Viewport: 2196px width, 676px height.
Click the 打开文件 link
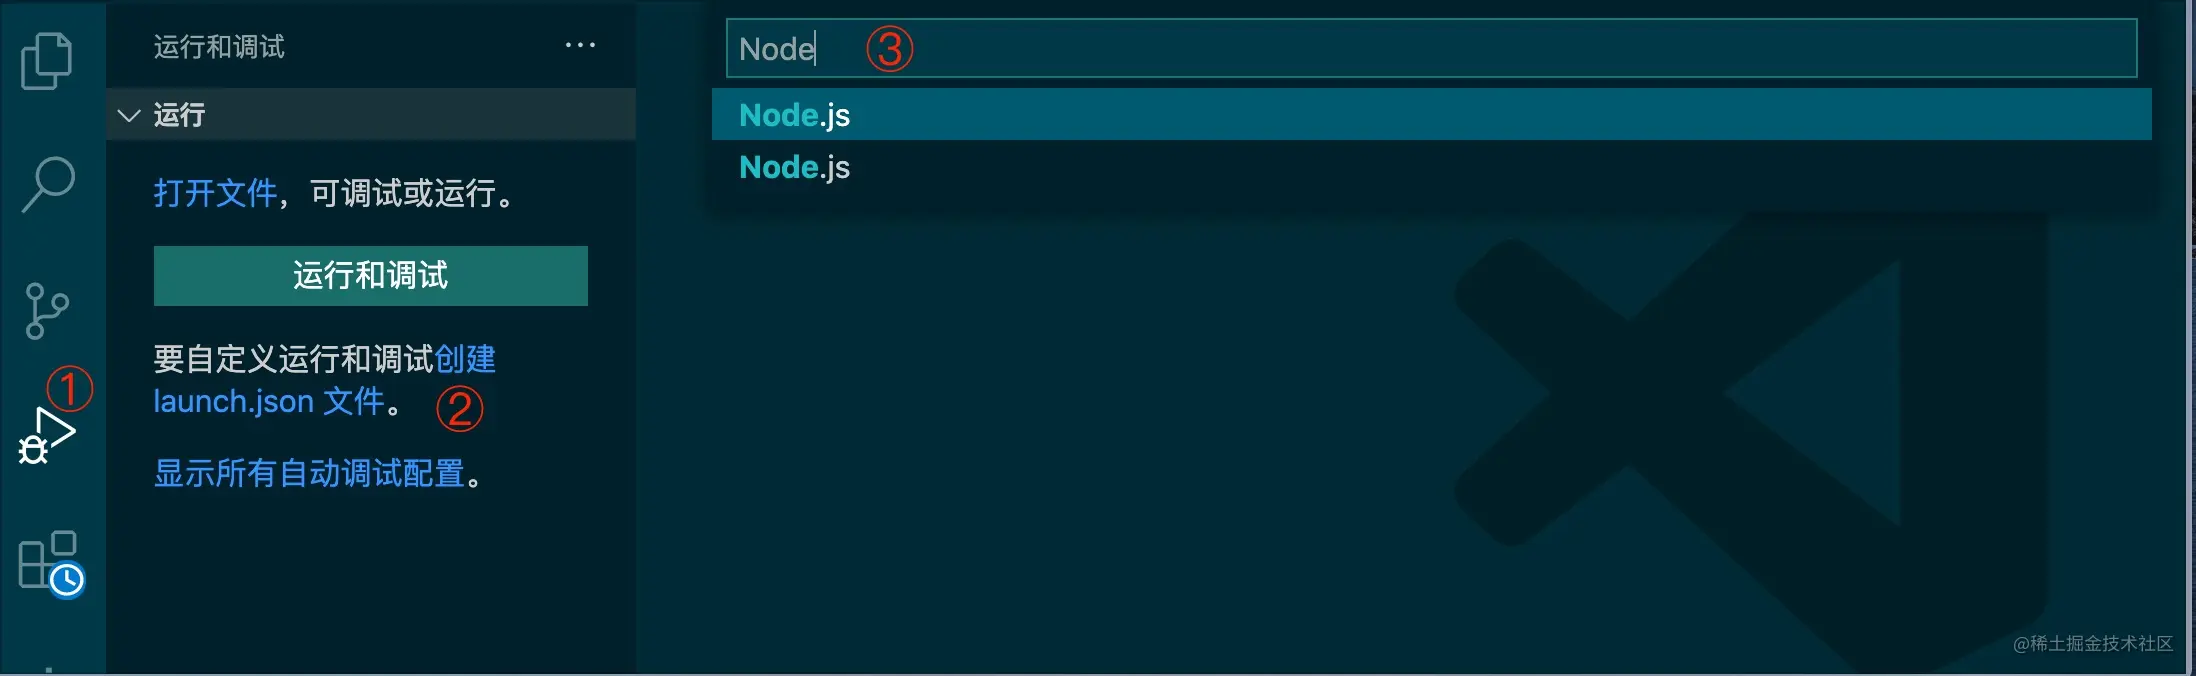[215, 193]
